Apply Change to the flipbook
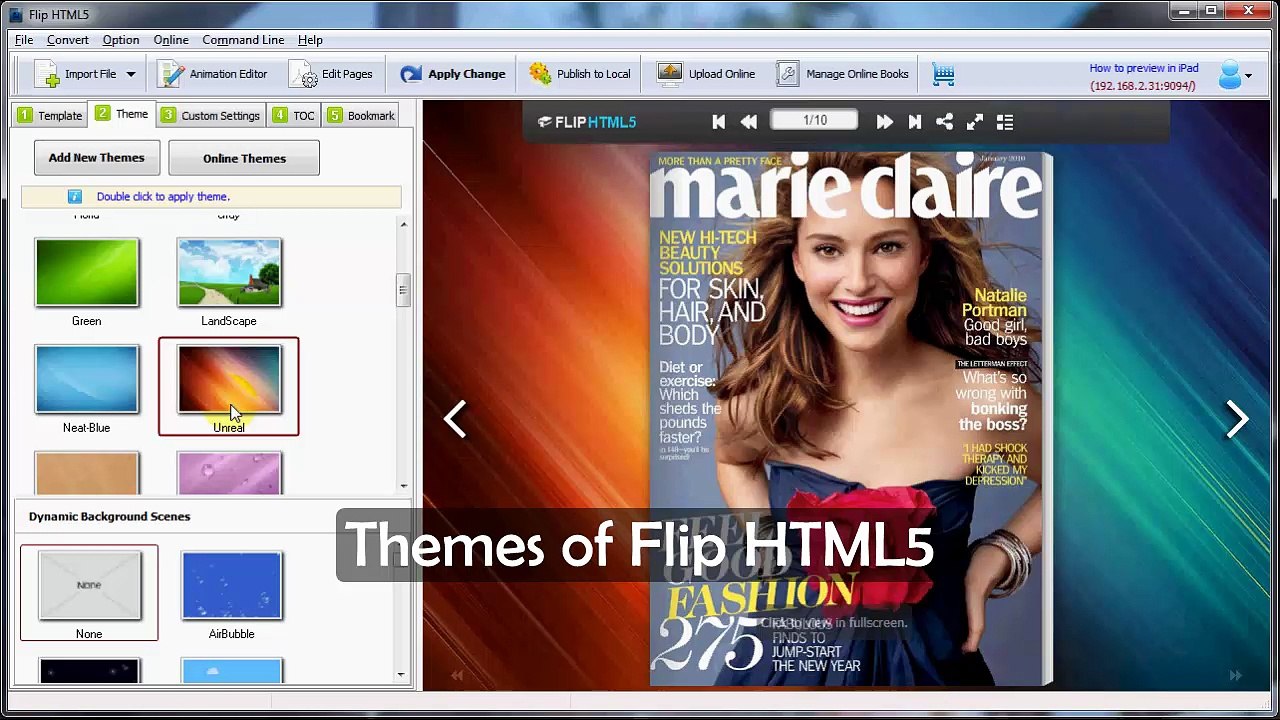The height and width of the screenshot is (720, 1280). [453, 74]
